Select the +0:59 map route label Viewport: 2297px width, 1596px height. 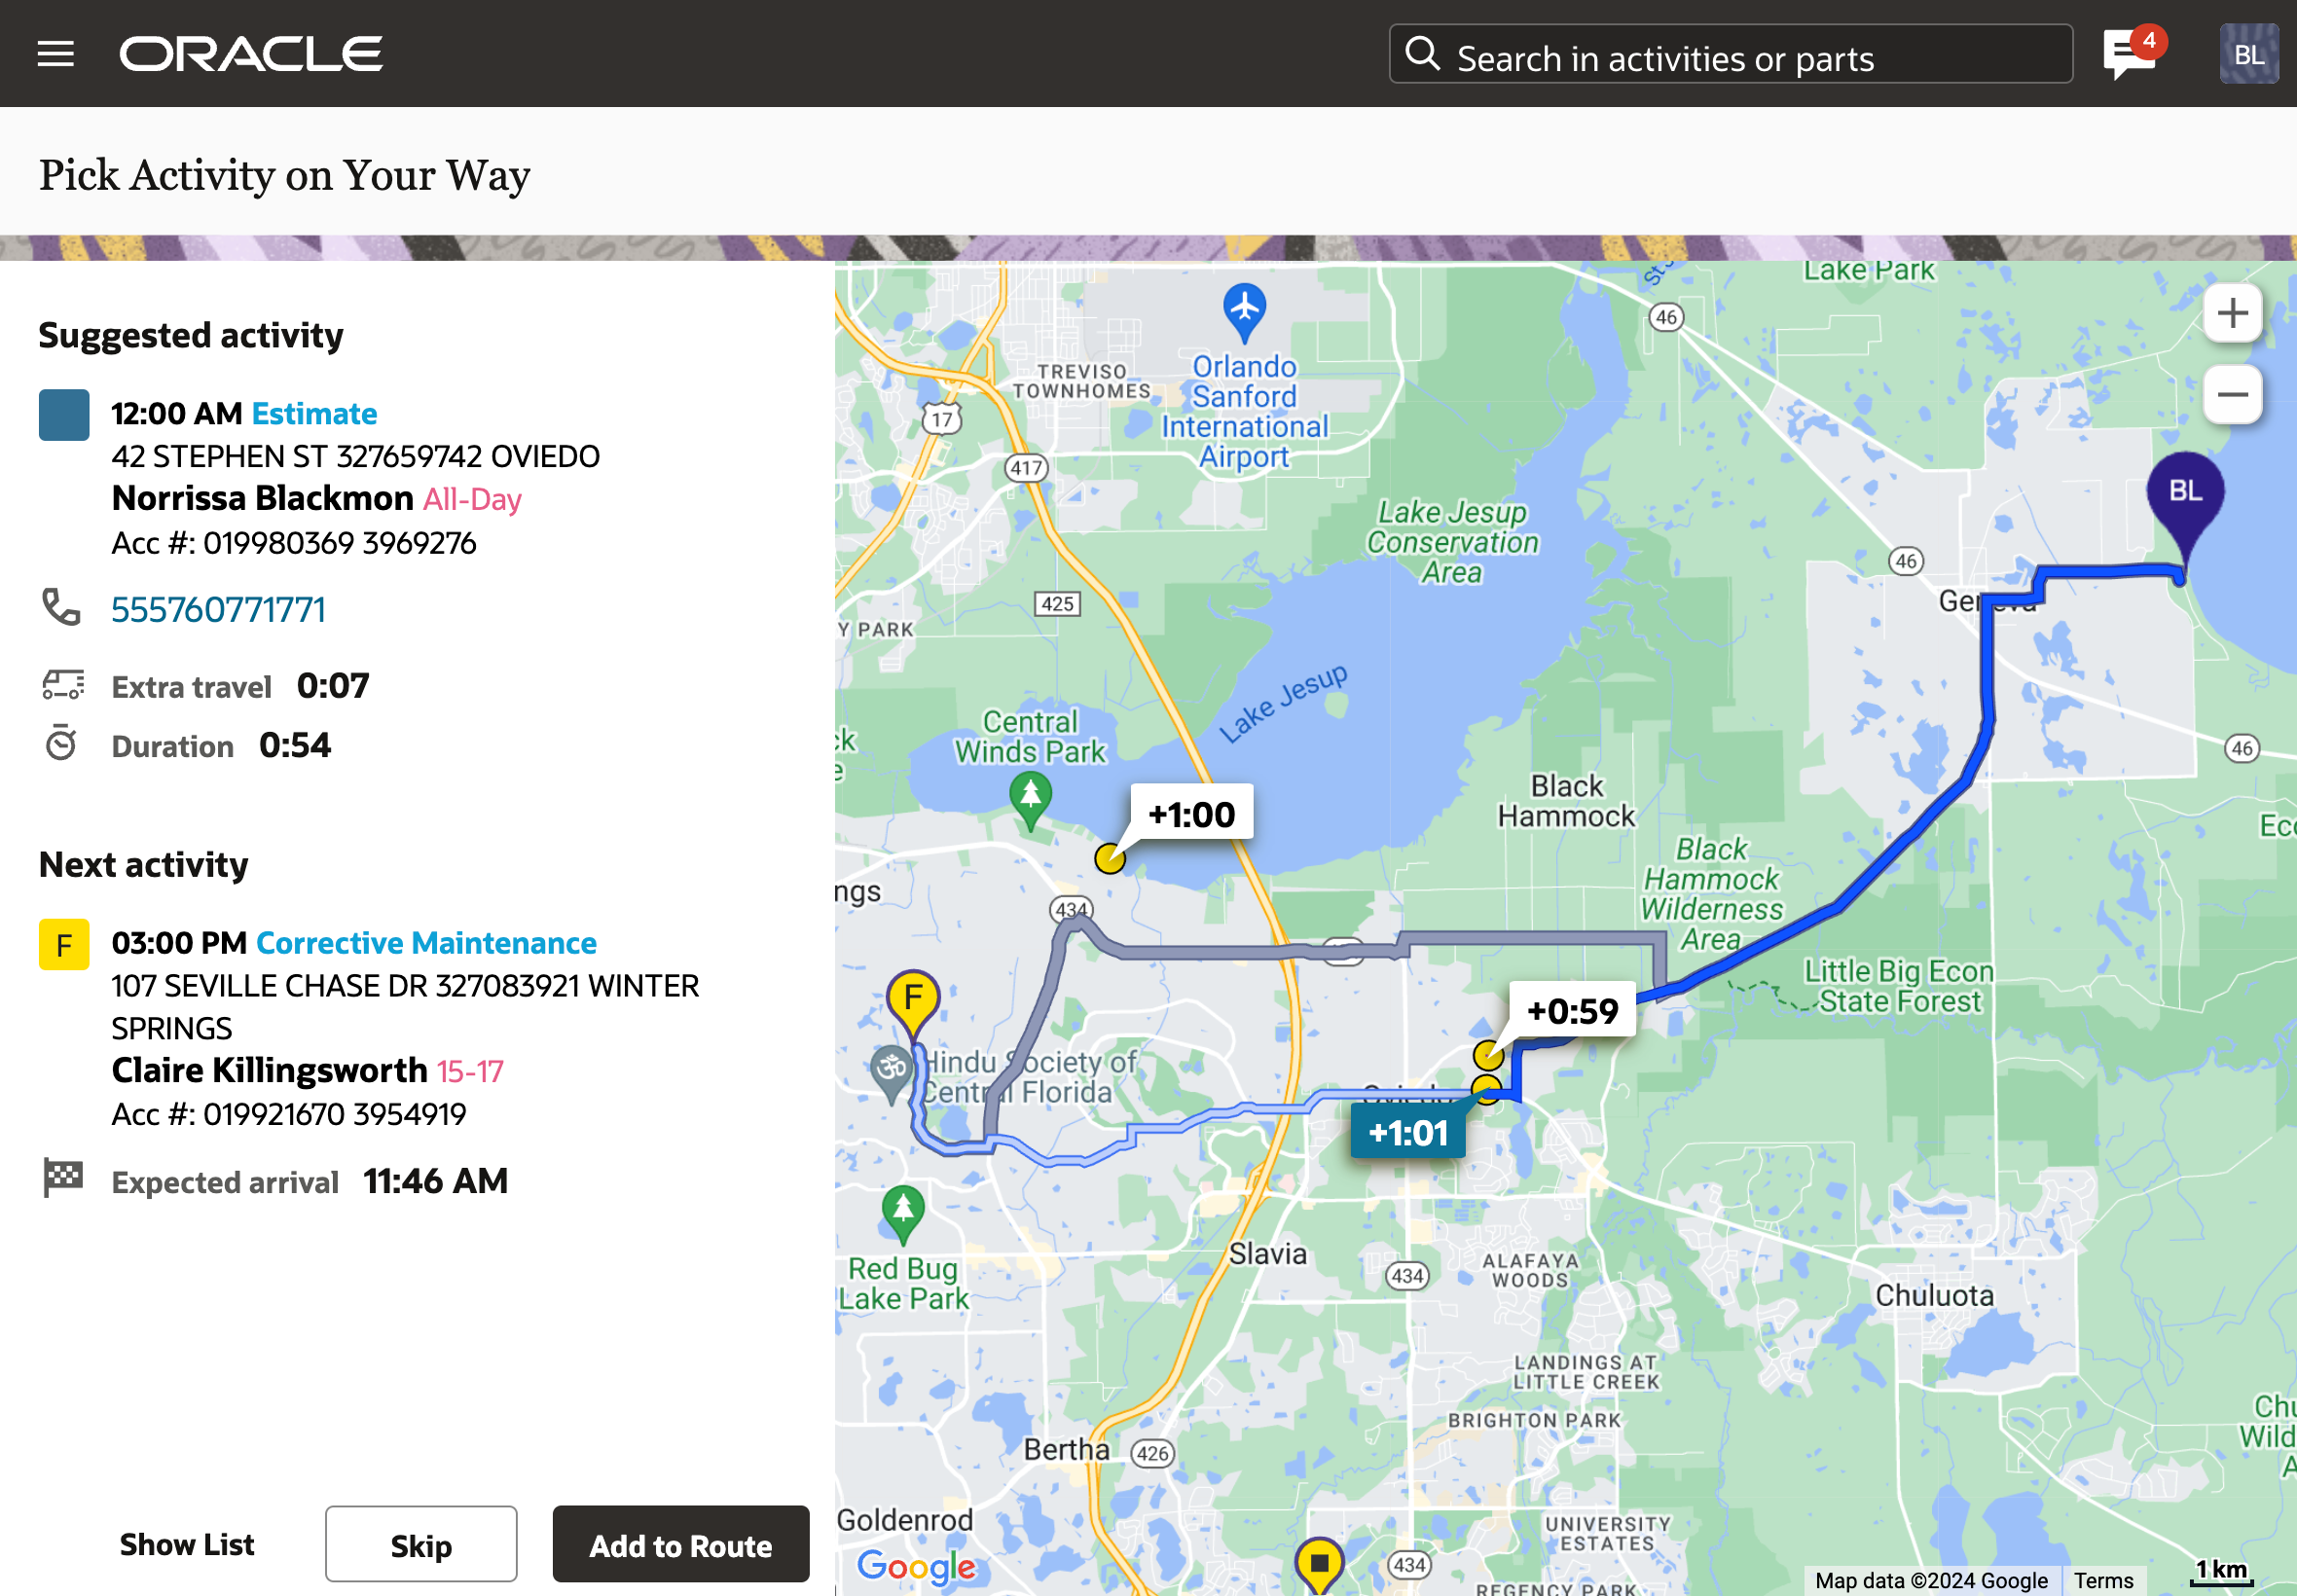pyautogui.click(x=1572, y=1011)
